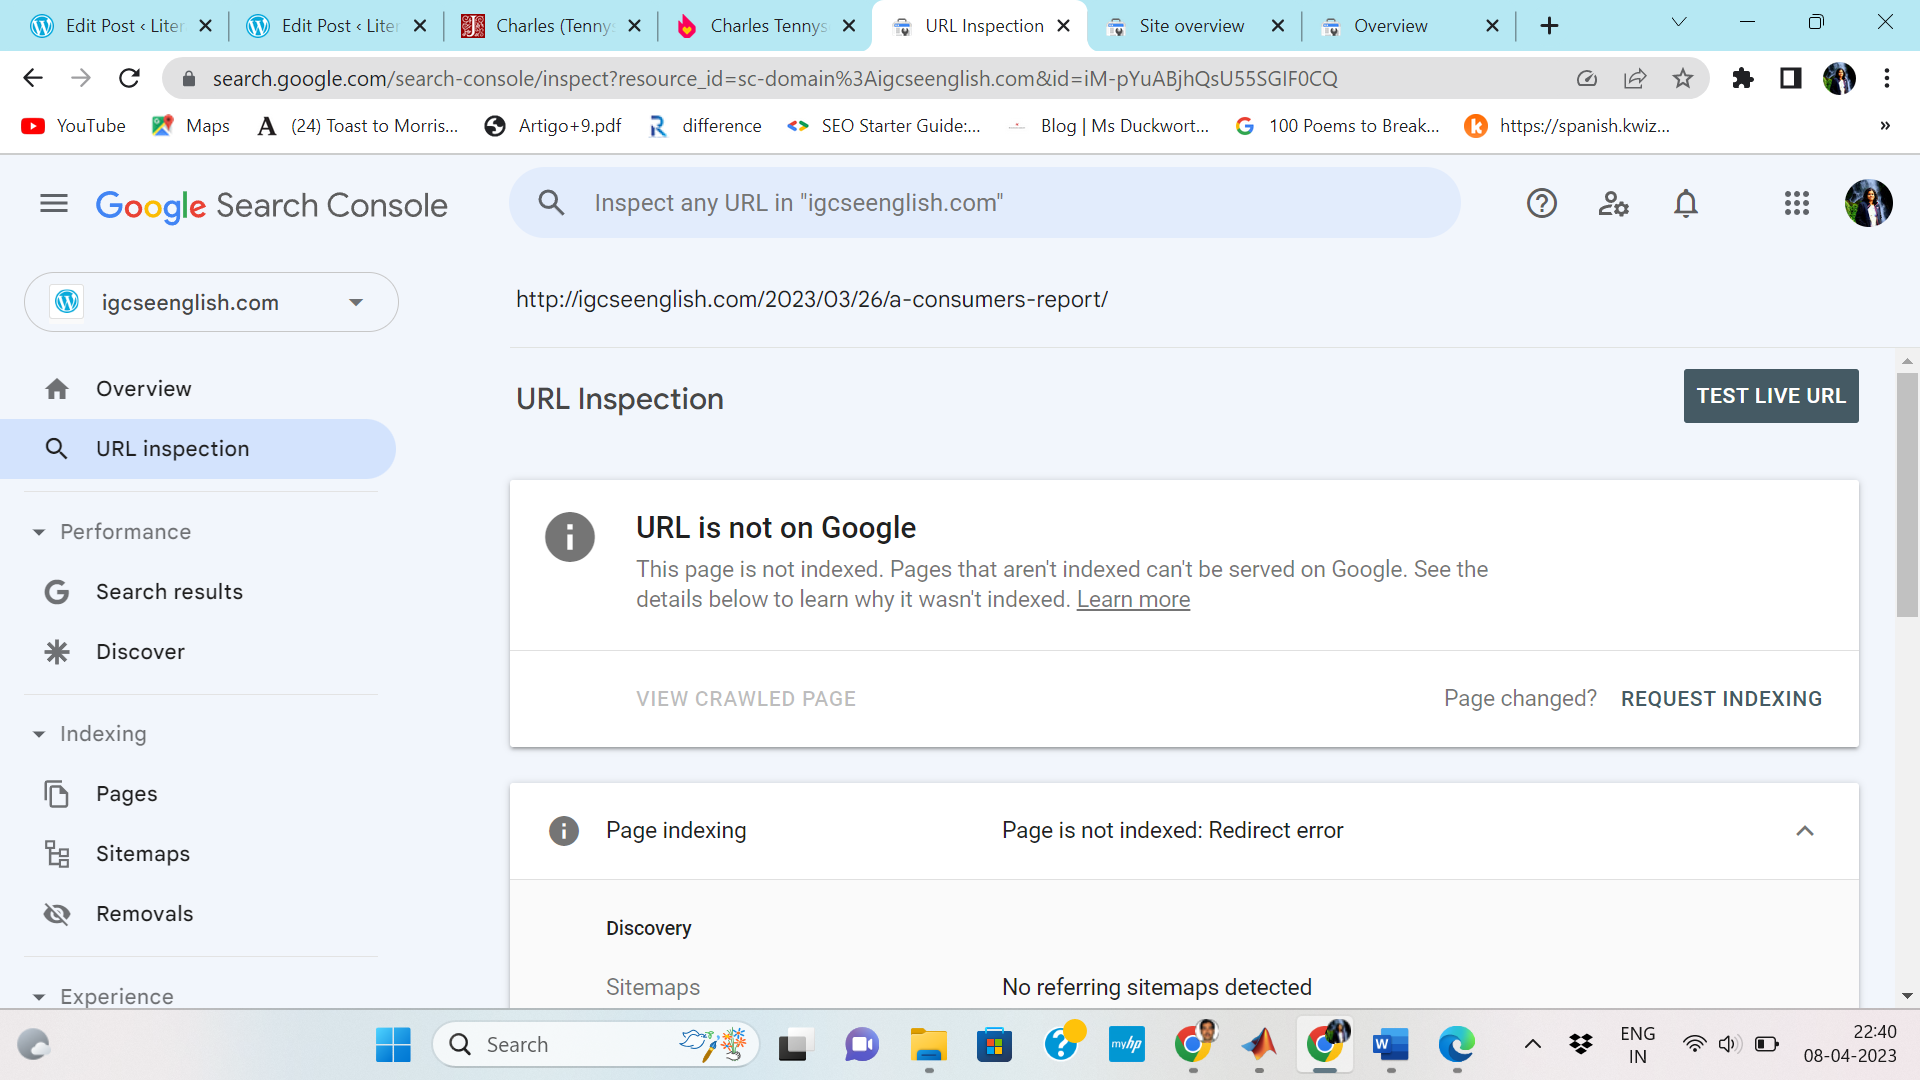Select Overview in the left navigation
Screen dimensions: 1920x1080
pyautogui.click(x=143, y=389)
